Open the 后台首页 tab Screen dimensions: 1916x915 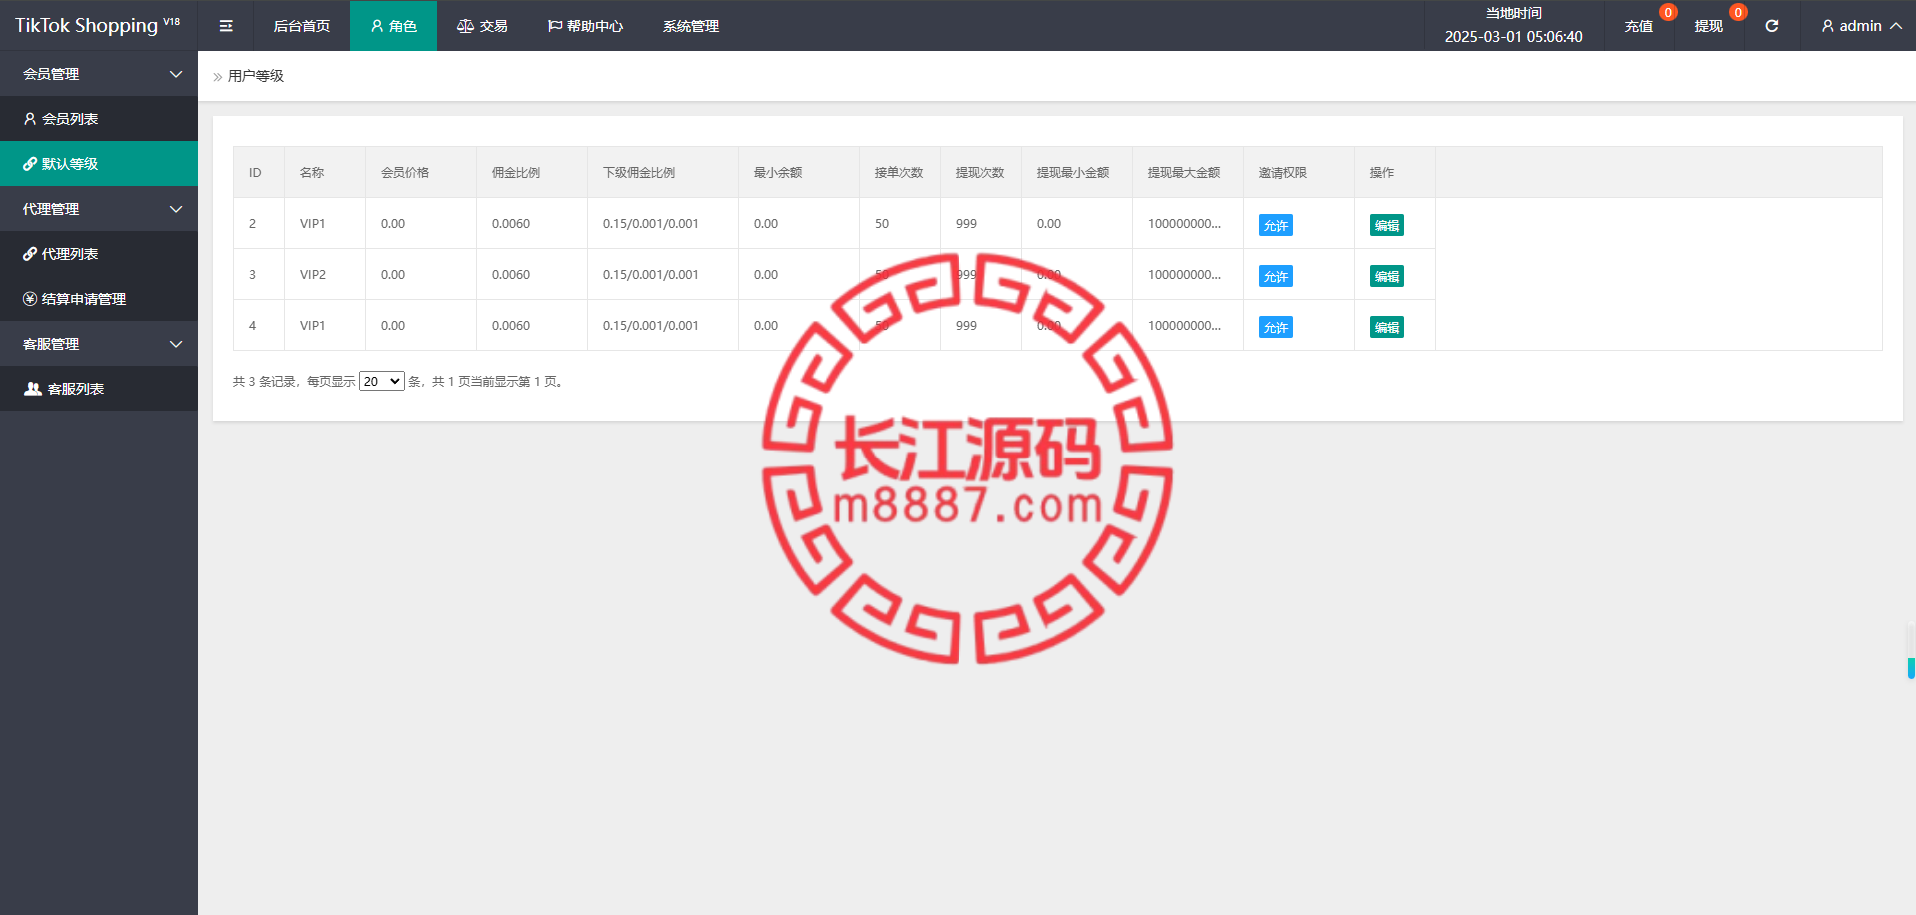coord(302,26)
